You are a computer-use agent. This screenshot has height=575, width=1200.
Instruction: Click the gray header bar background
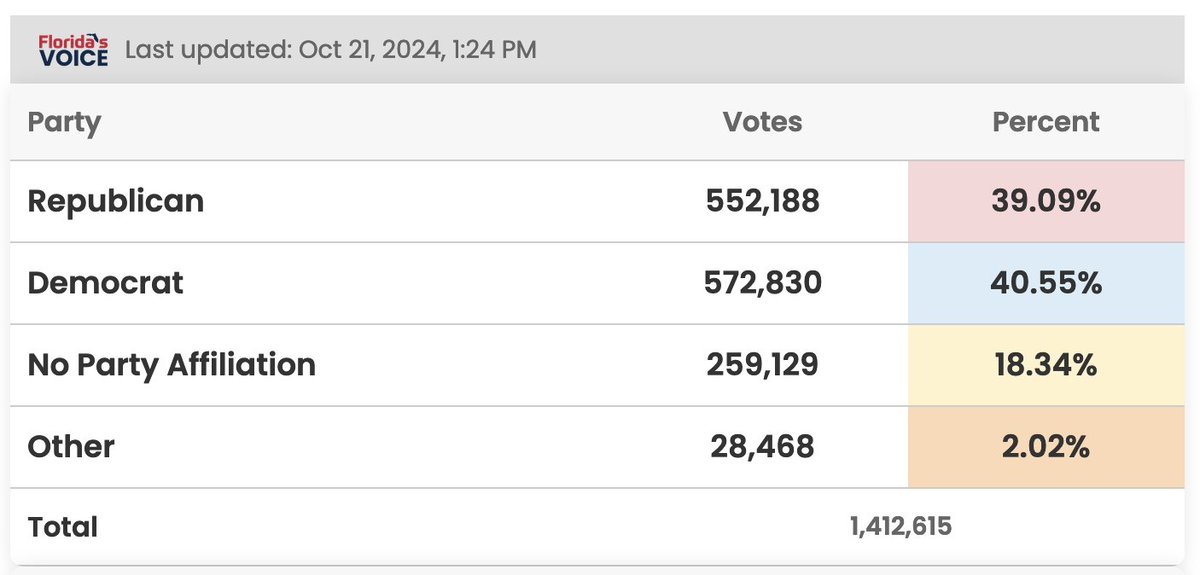(598, 49)
